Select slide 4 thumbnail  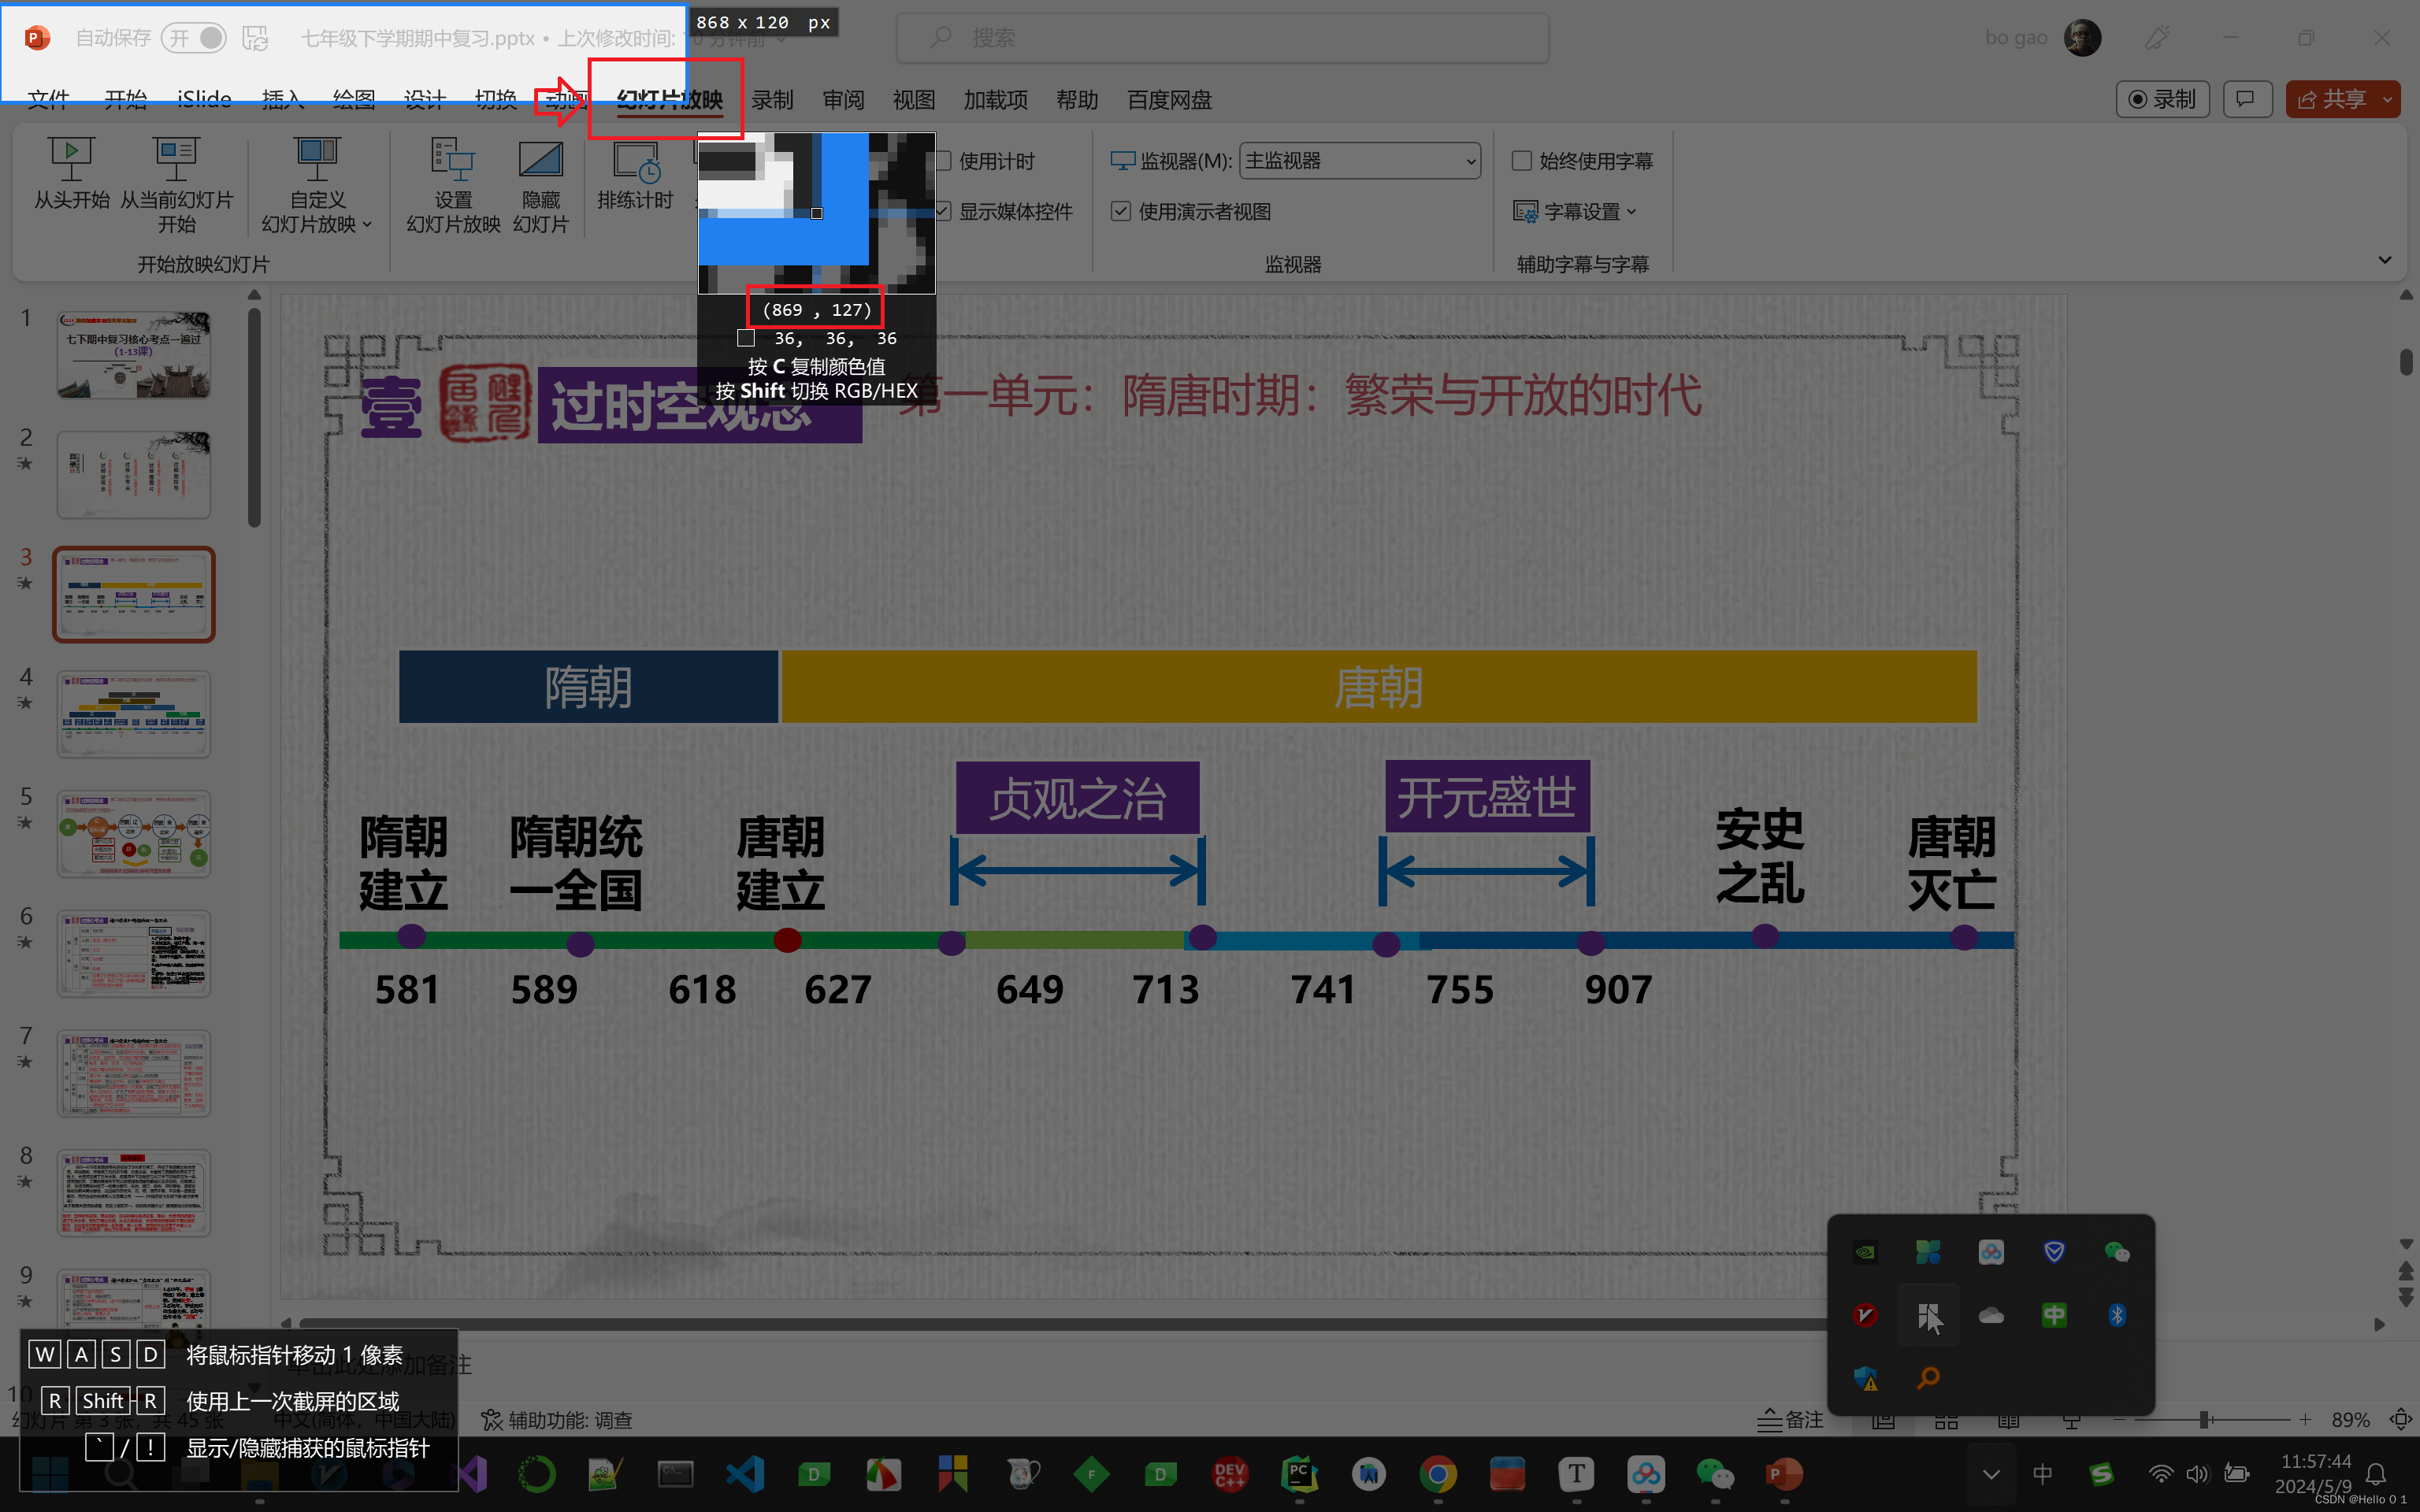click(x=134, y=714)
